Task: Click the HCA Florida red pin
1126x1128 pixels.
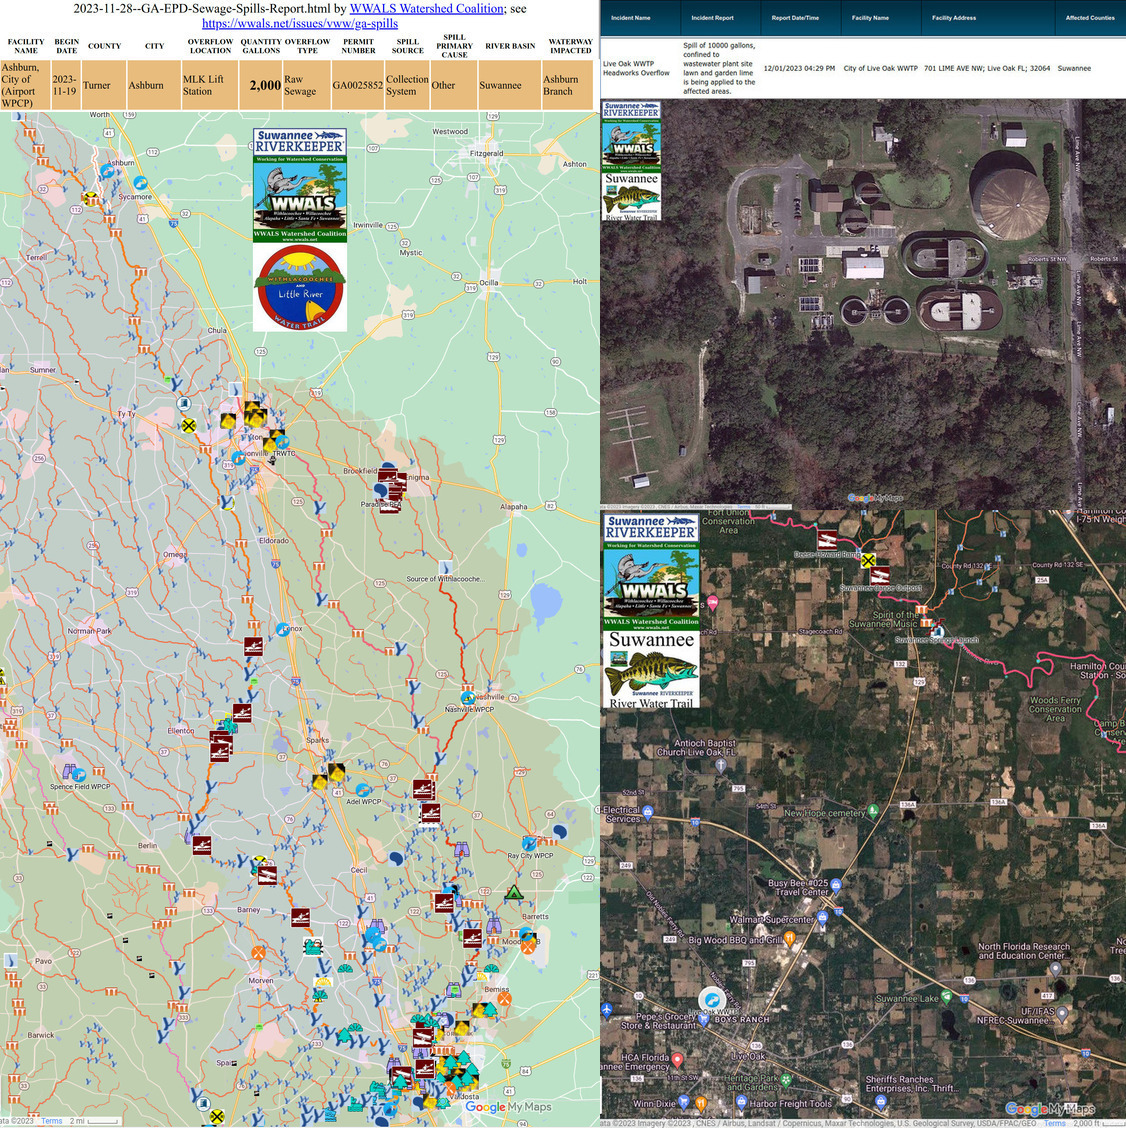Action: pos(677,1059)
